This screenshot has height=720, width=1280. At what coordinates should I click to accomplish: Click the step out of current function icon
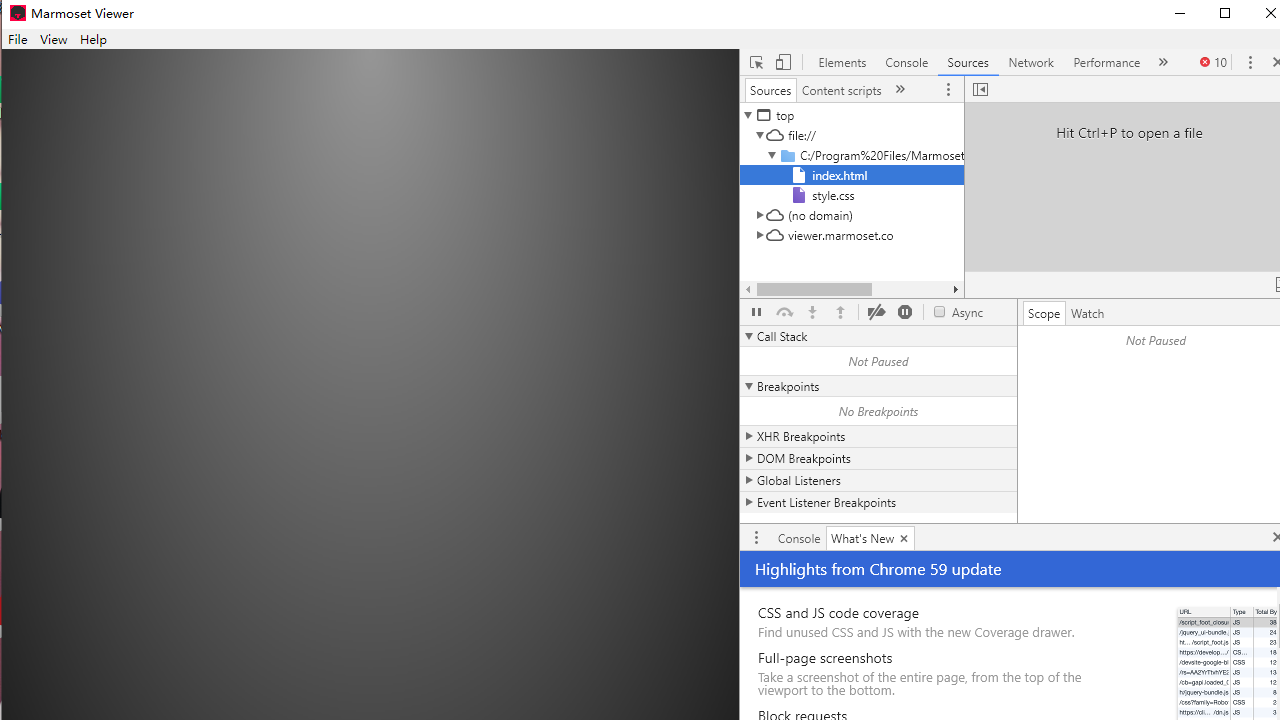[840, 311]
